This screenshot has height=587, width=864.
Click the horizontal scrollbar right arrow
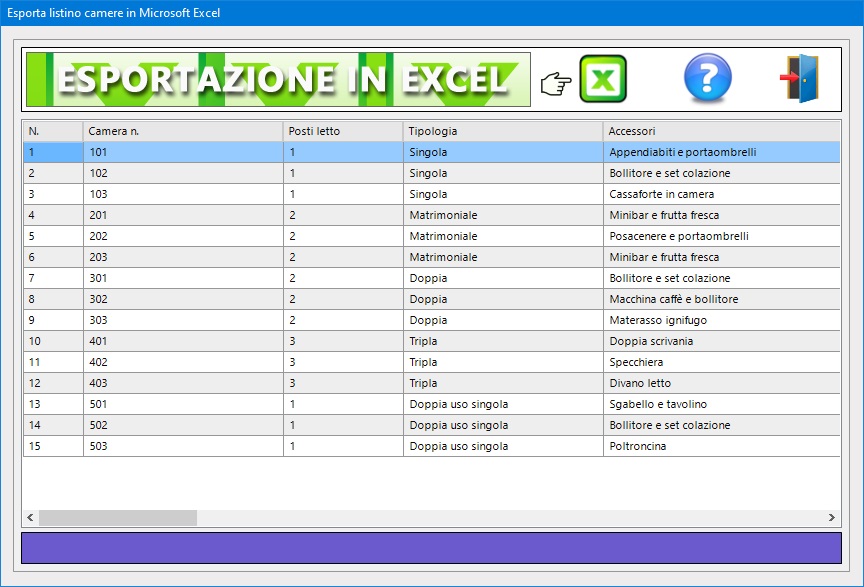pos(831,518)
